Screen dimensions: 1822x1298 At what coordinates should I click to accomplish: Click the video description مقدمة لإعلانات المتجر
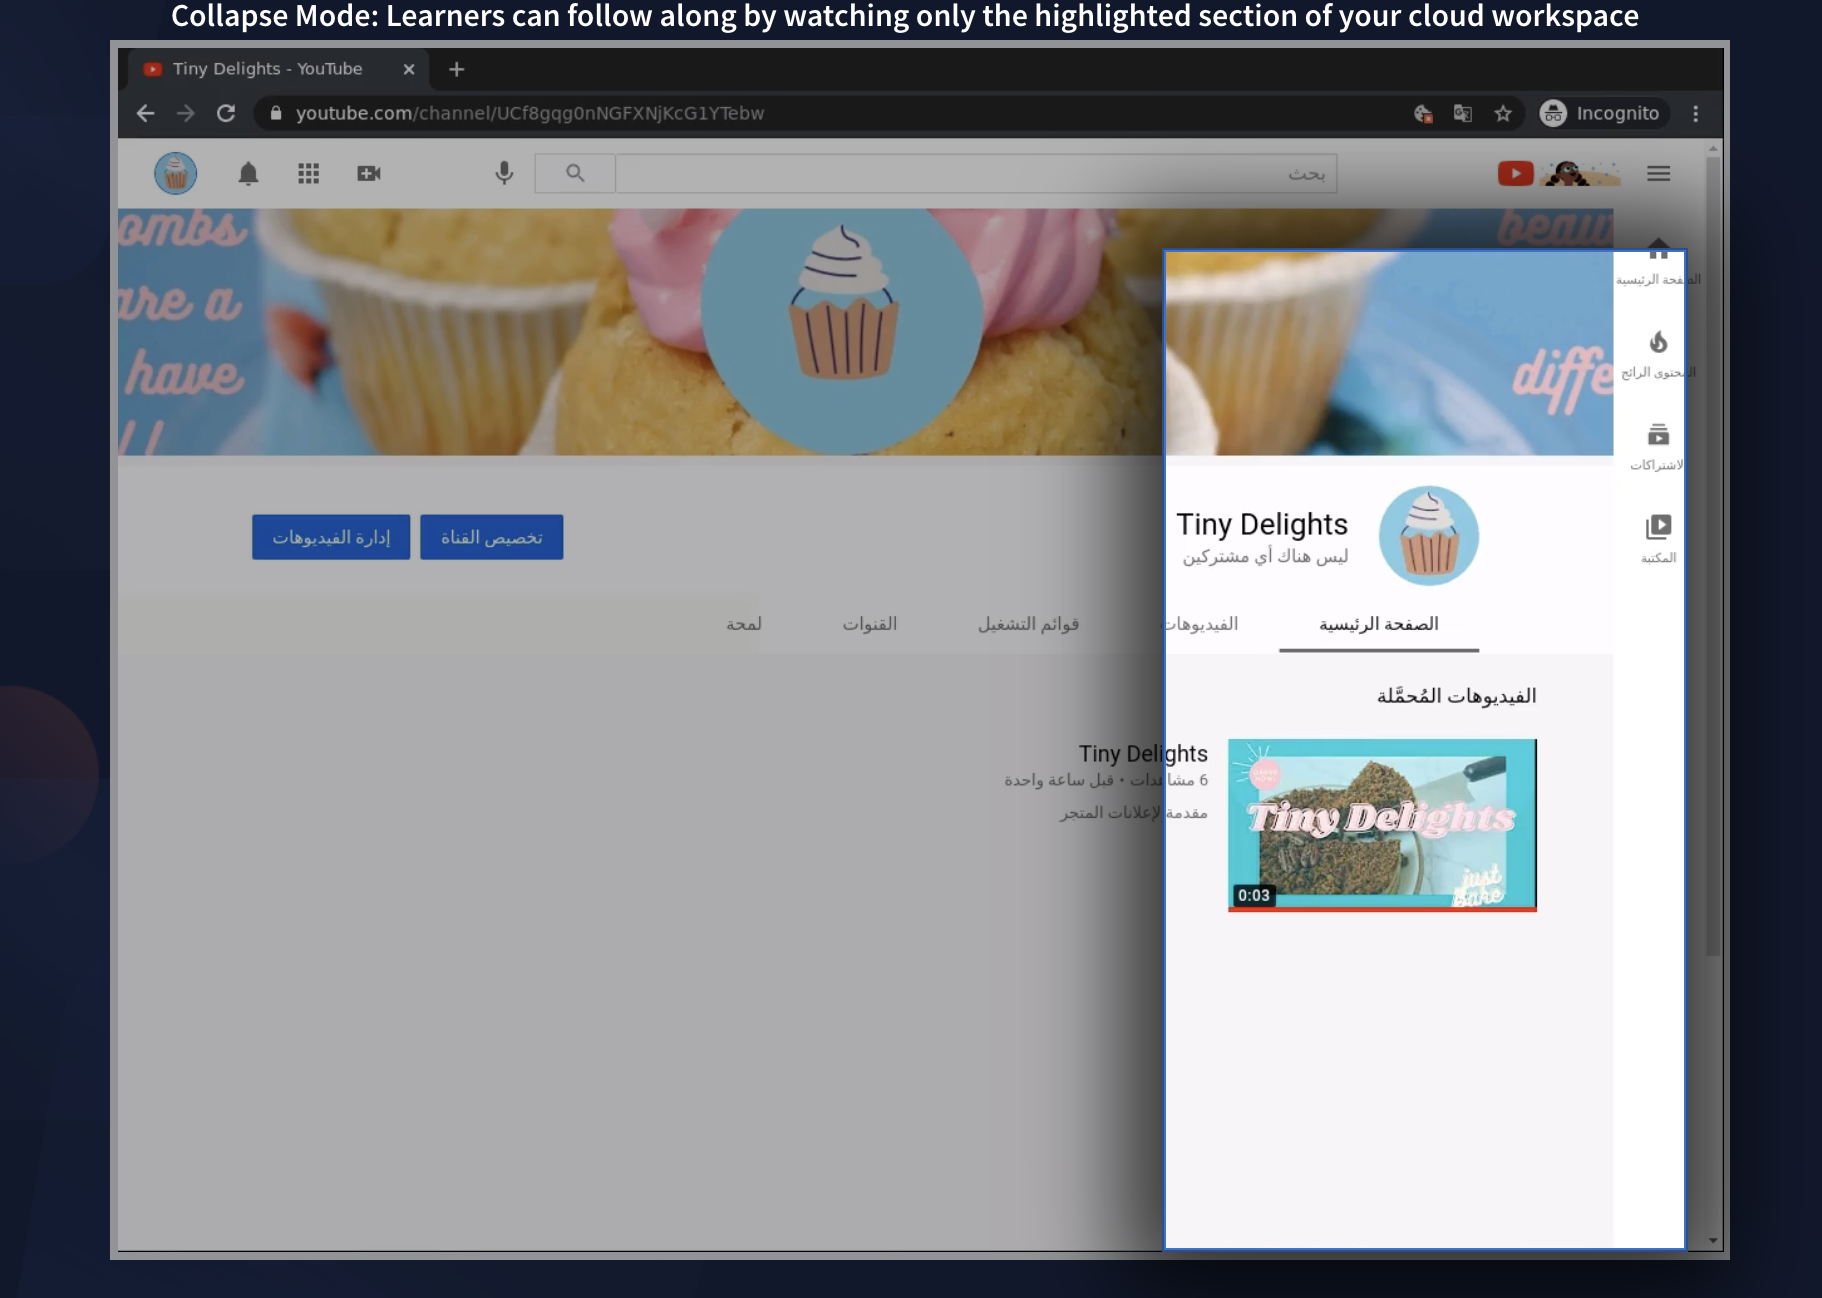[x=1134, y=813]
